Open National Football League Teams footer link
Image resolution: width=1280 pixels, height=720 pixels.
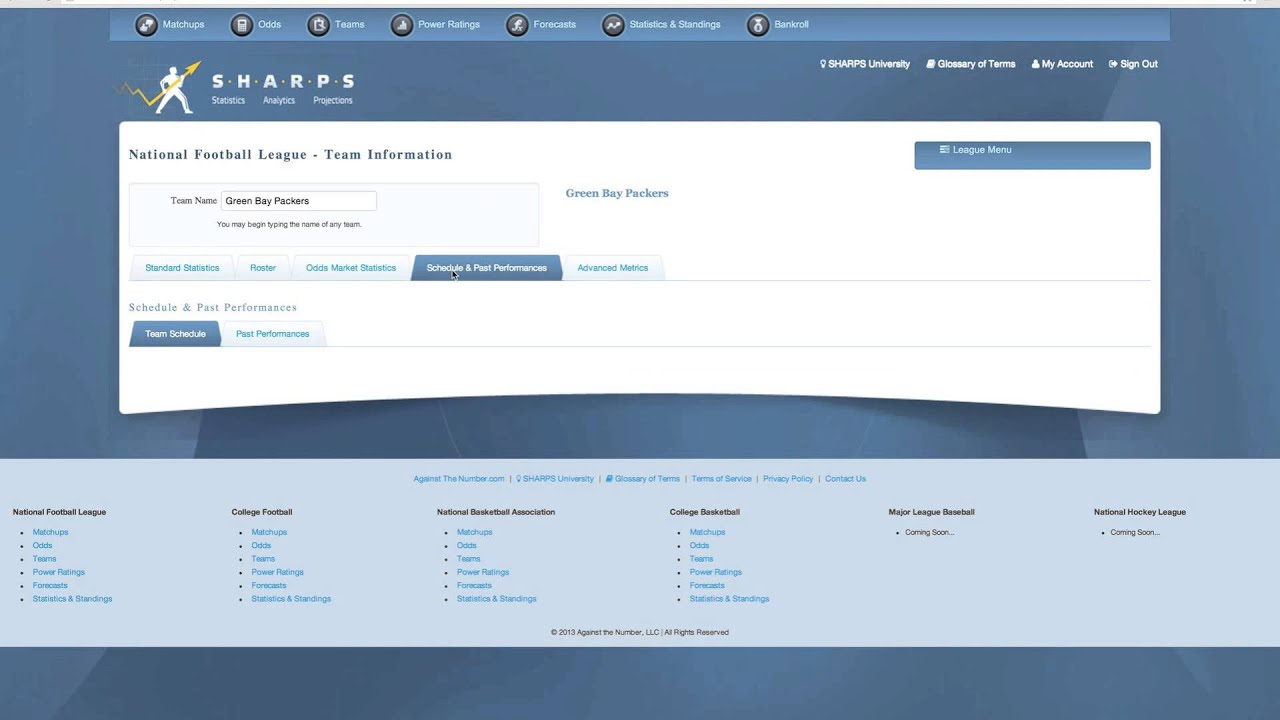(44, 559)
